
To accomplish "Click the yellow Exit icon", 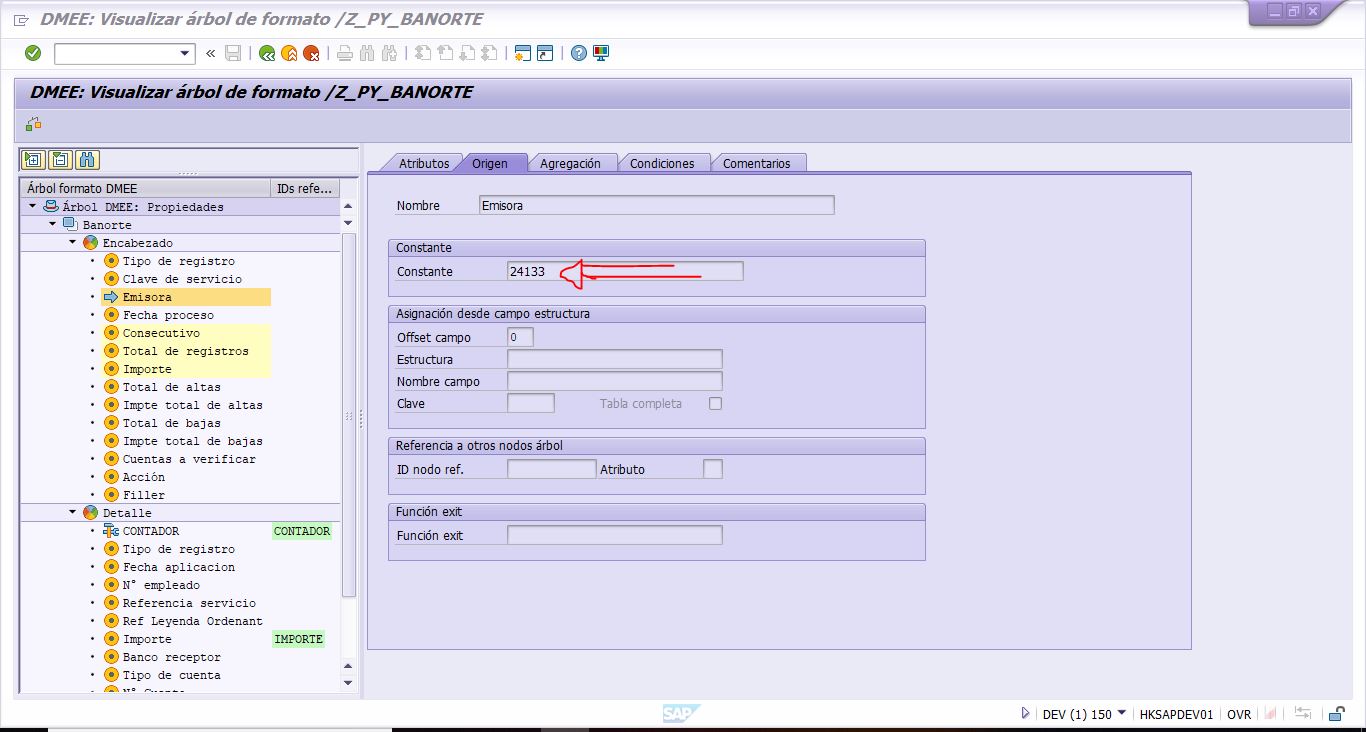I will click(x=289, y=53).
